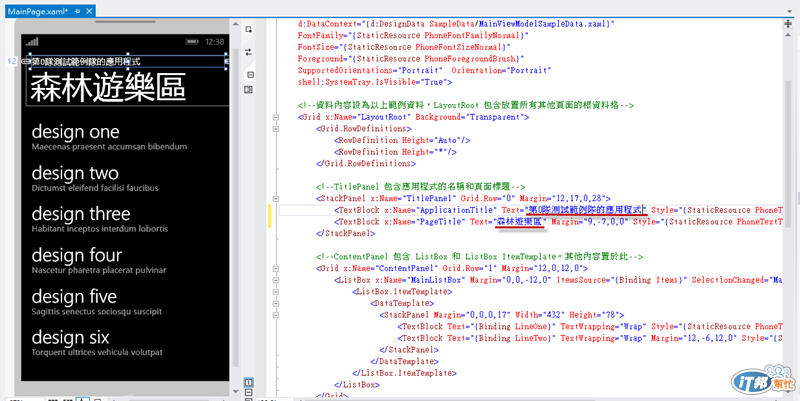Select the 森林遊樂區 page title in designer

(x=108, y=87)
